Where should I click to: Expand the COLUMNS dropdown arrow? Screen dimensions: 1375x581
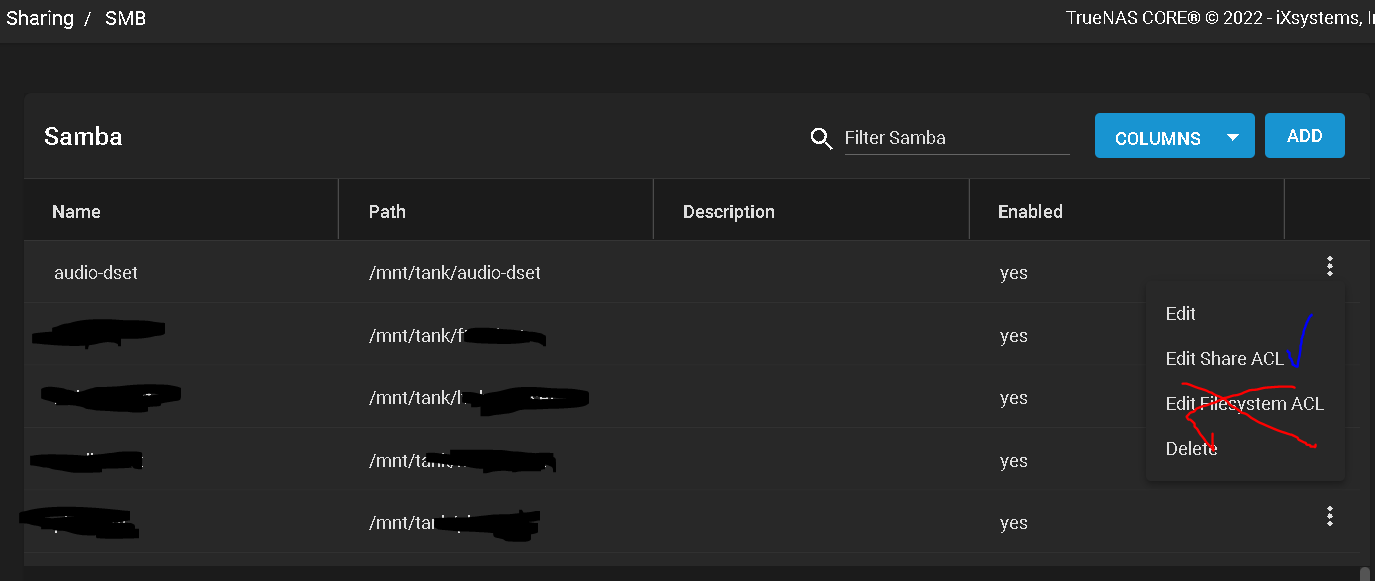(1233, 138)
